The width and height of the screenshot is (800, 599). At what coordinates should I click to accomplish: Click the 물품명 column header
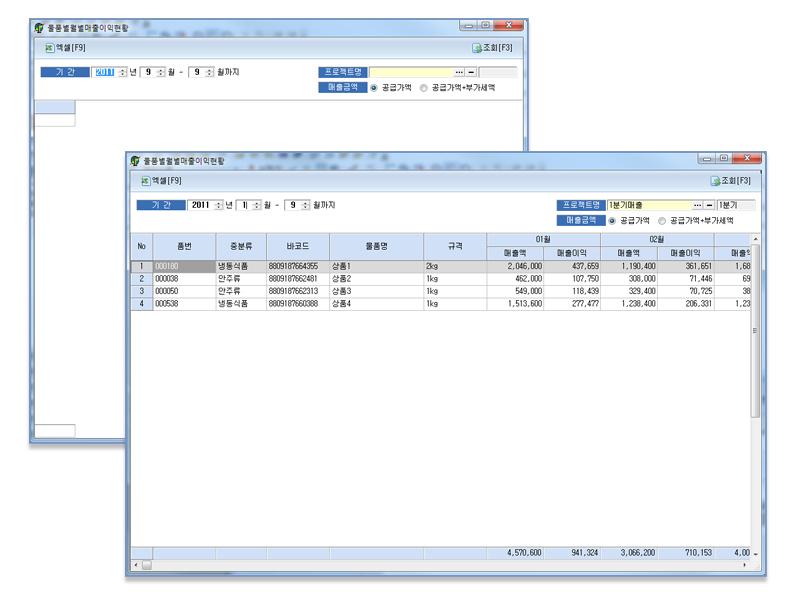point(375,246)
